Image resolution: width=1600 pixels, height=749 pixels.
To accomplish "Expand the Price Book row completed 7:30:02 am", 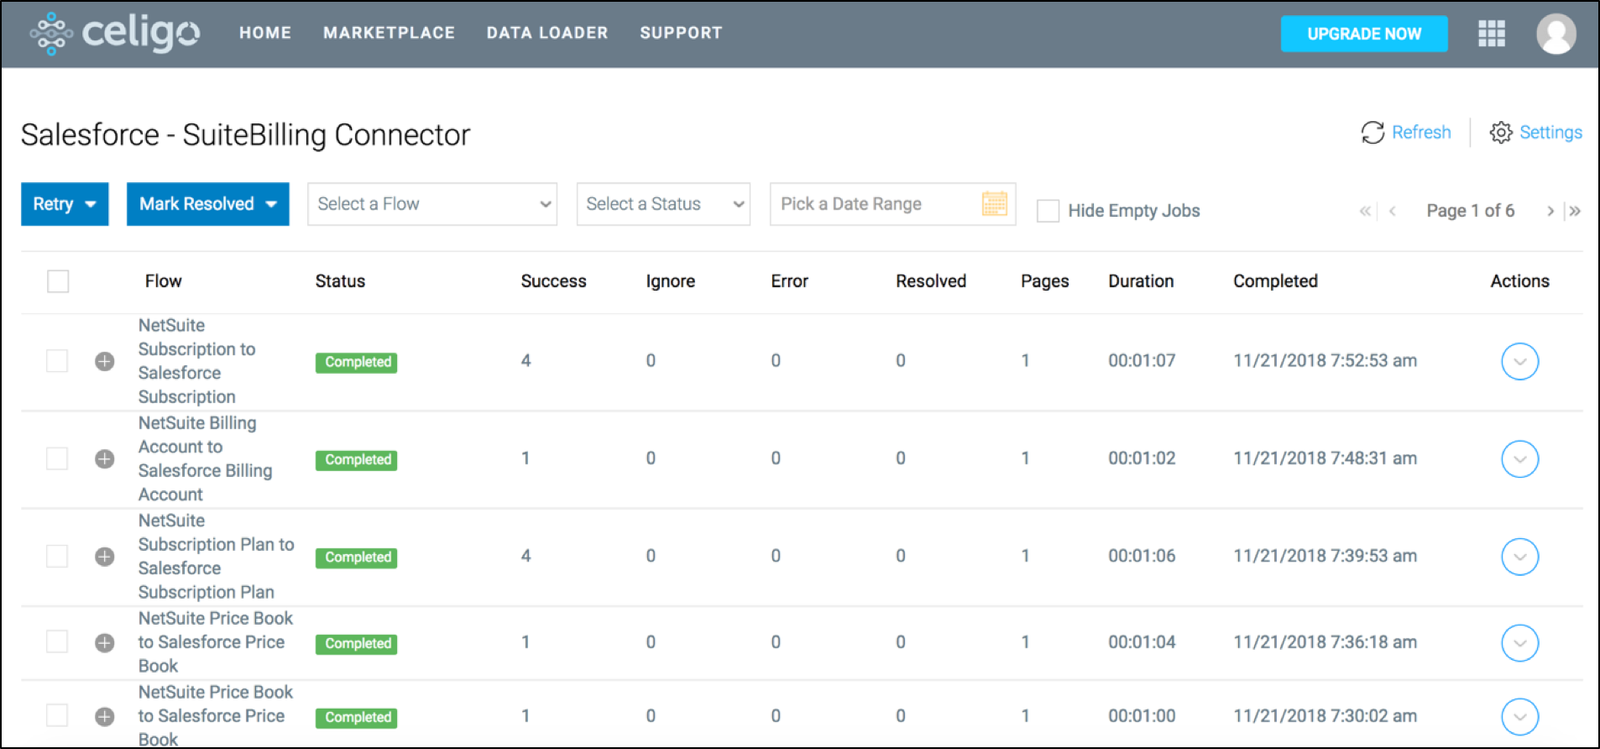I will pos(104,716).
